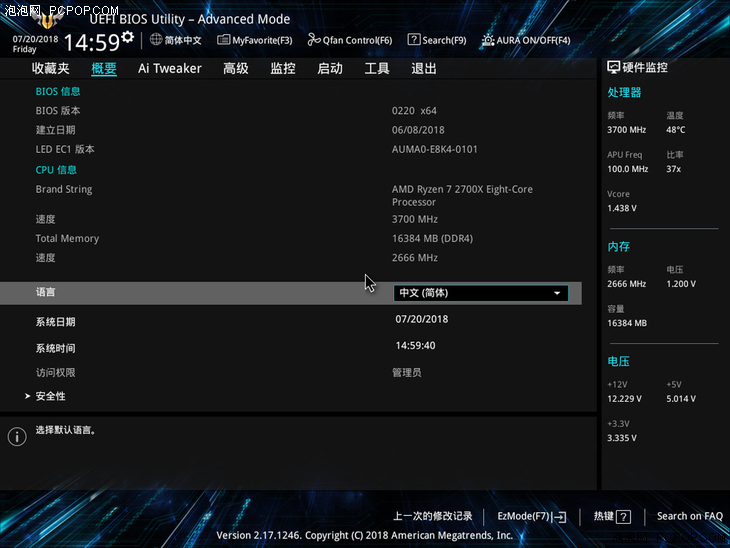The image size is (730, 548).
Task: Go to the 高级 tab
Action: point(236,68)
